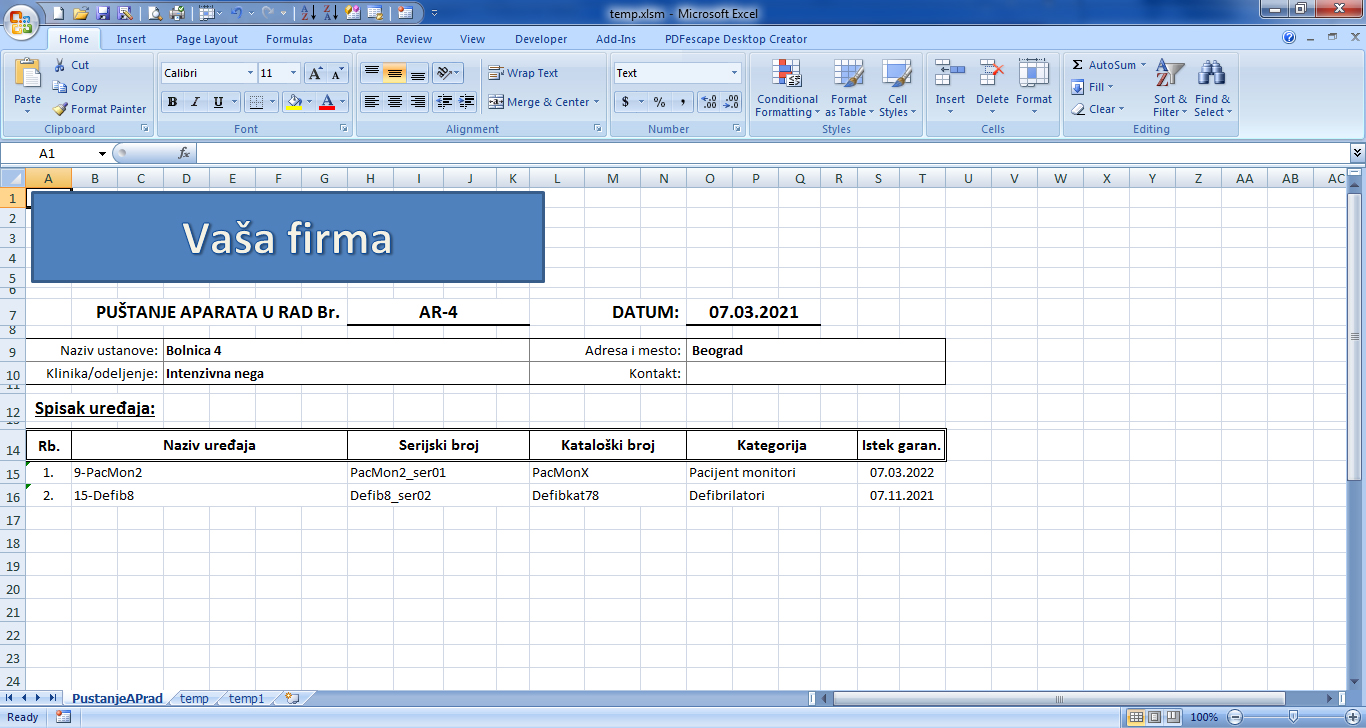Image resolution: width=1366 pixels, height=728 pixels.
Task: Click the Cut scissors button
Action: tap(71, 65)
